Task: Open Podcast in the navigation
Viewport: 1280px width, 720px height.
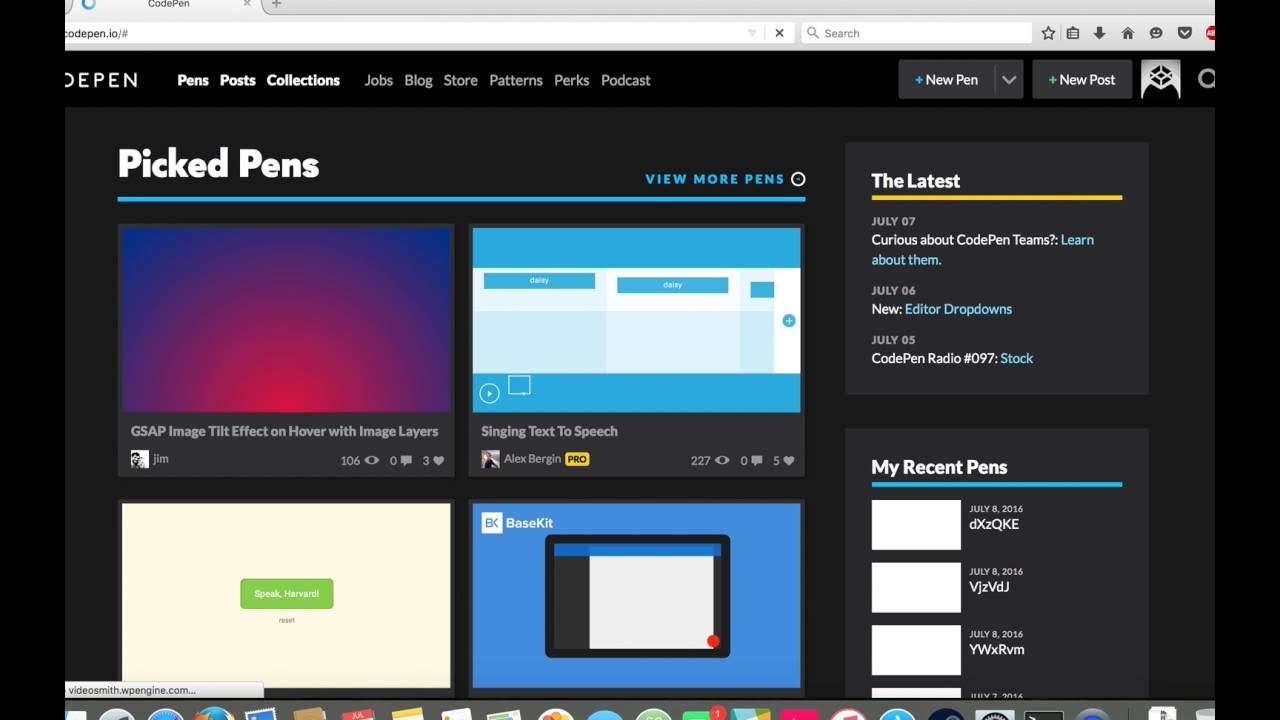Action: pos(626,80)
